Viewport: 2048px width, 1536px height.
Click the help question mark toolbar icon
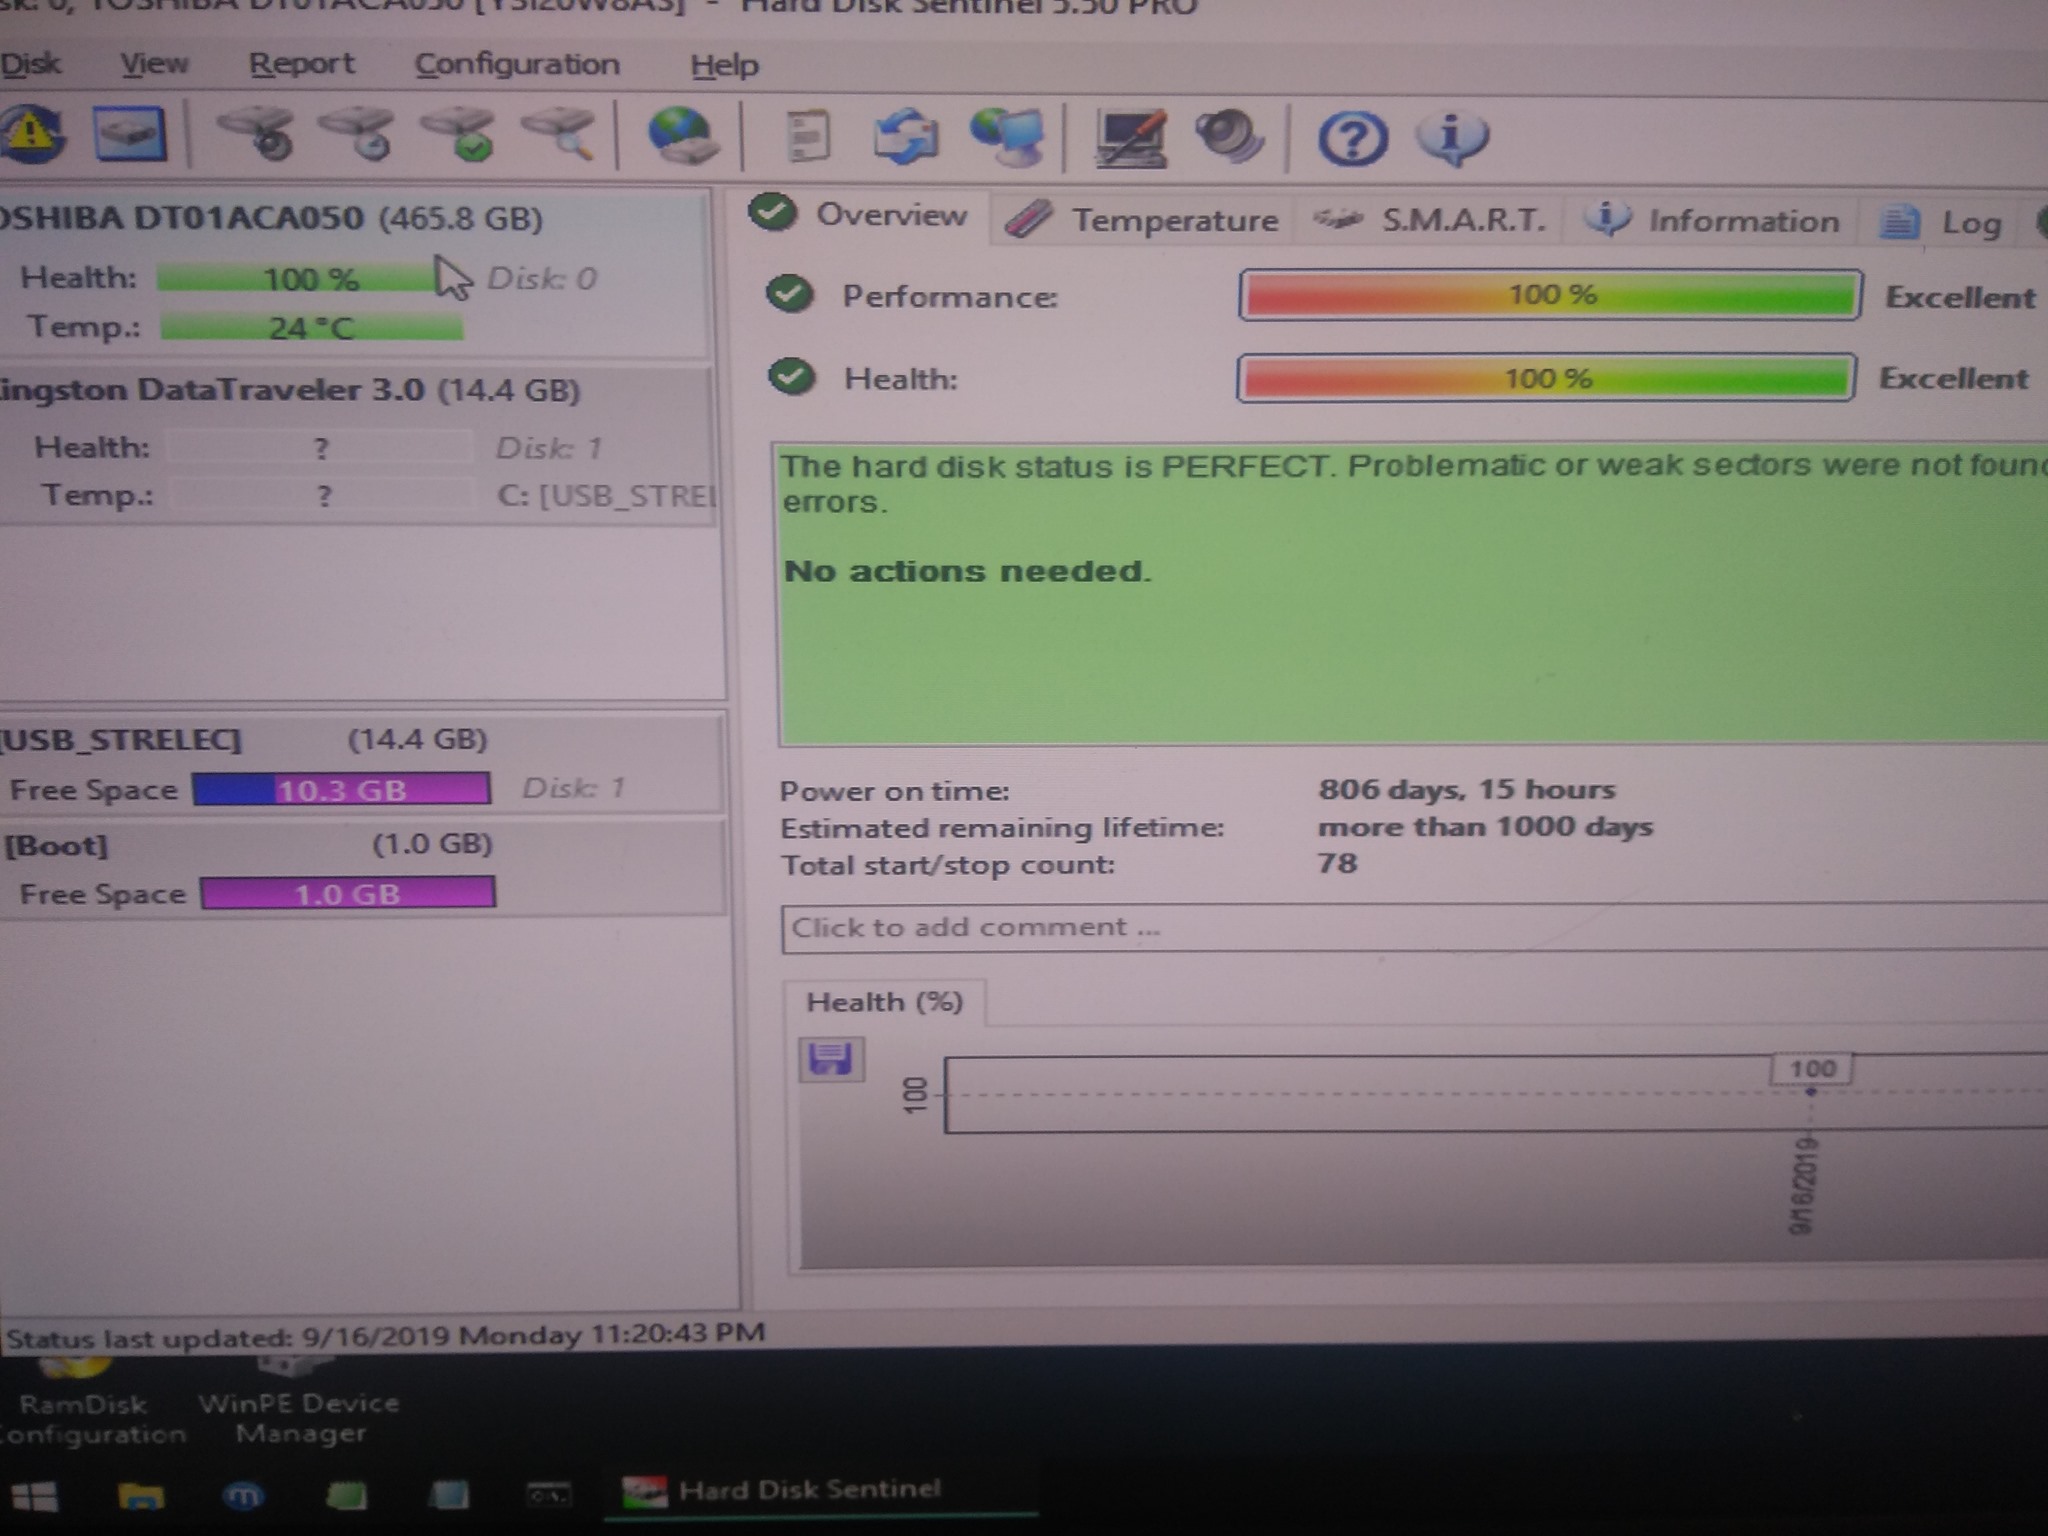coord(1352,138)
